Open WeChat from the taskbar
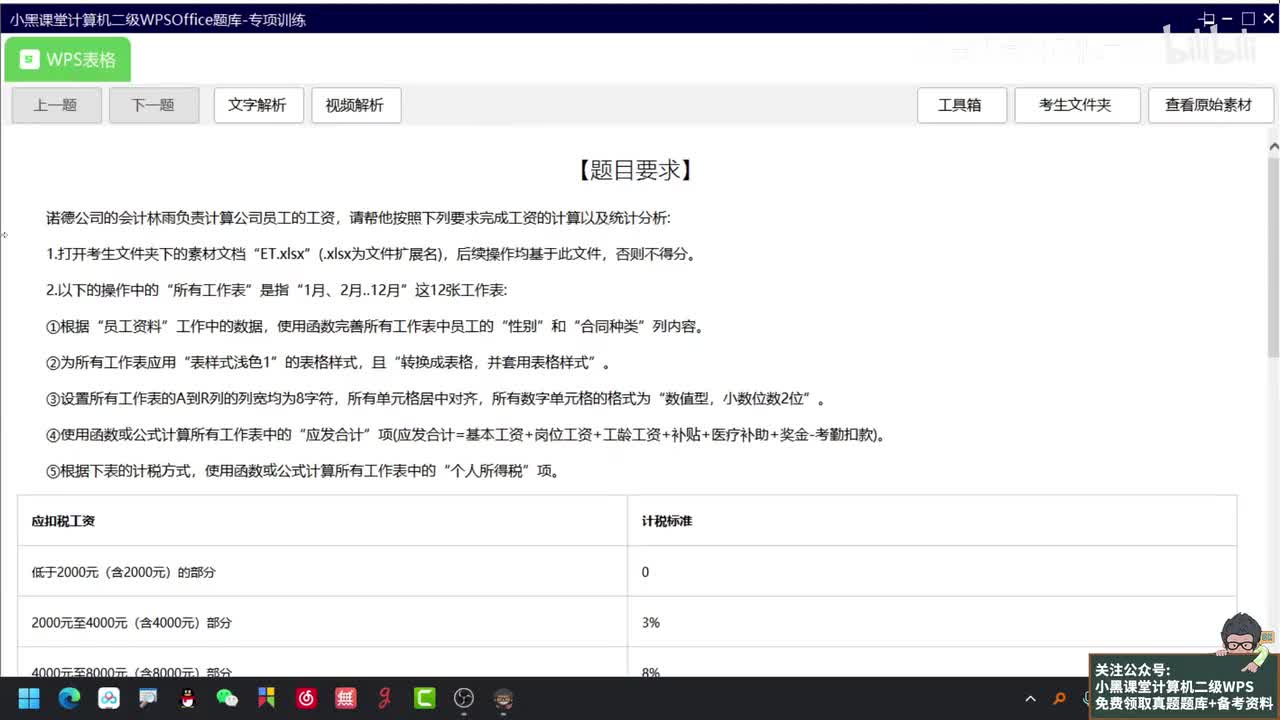The width and height of the screenshot is (1280, 720). click(227, 698)
